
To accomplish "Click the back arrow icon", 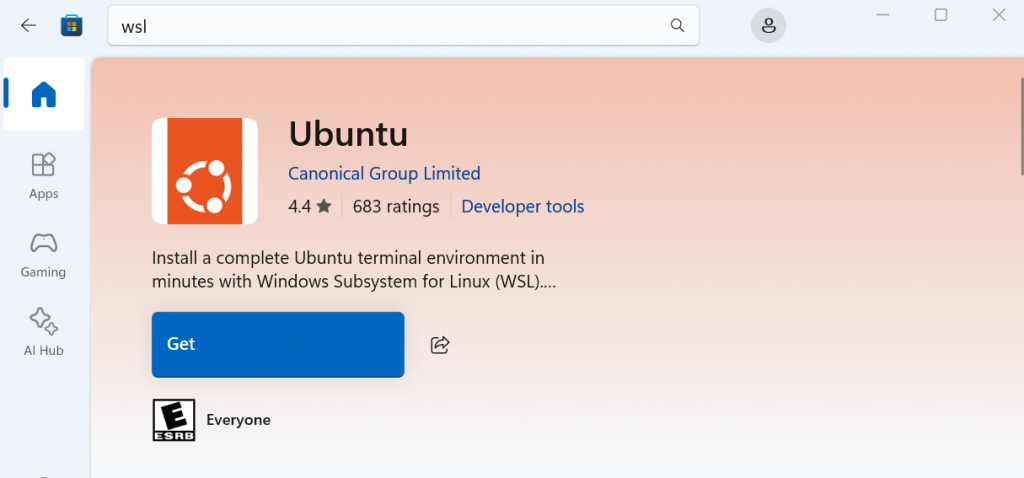I will (x=28, y=25).
